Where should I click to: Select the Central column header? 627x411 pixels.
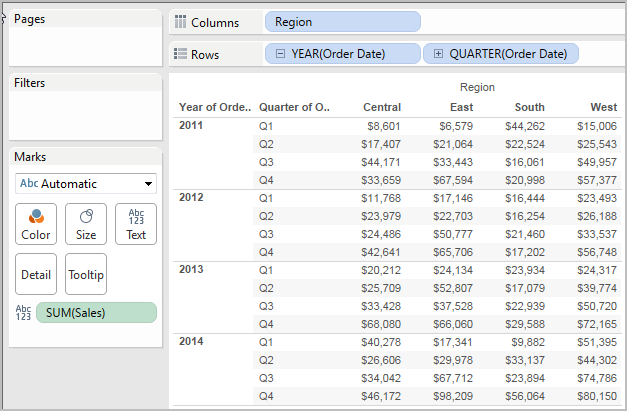tap(382, 107)
